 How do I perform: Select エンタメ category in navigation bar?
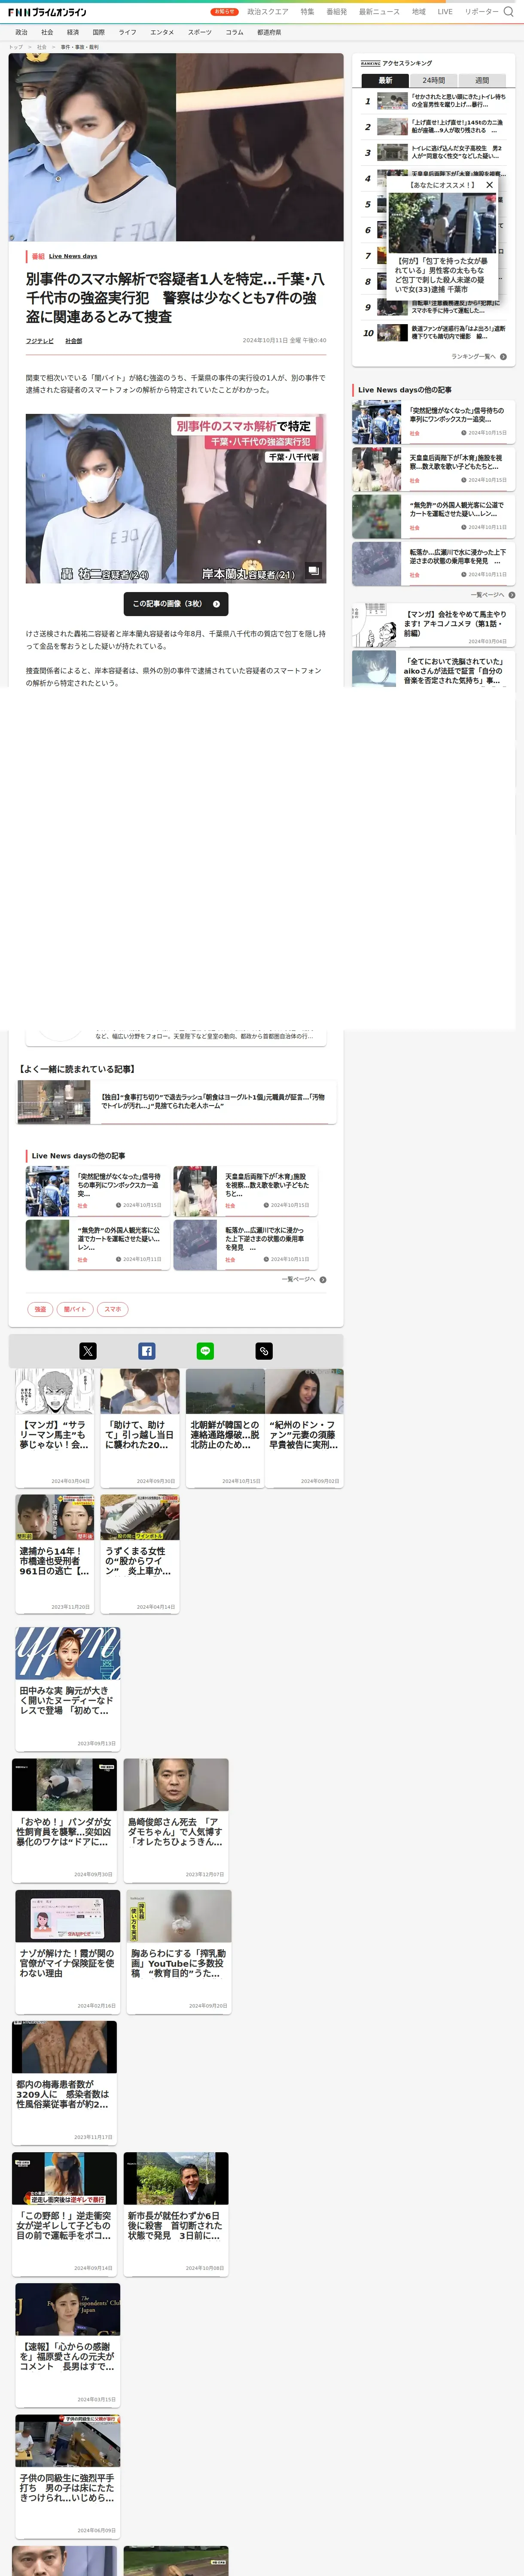pyautogui.click(x=162, y=32)
